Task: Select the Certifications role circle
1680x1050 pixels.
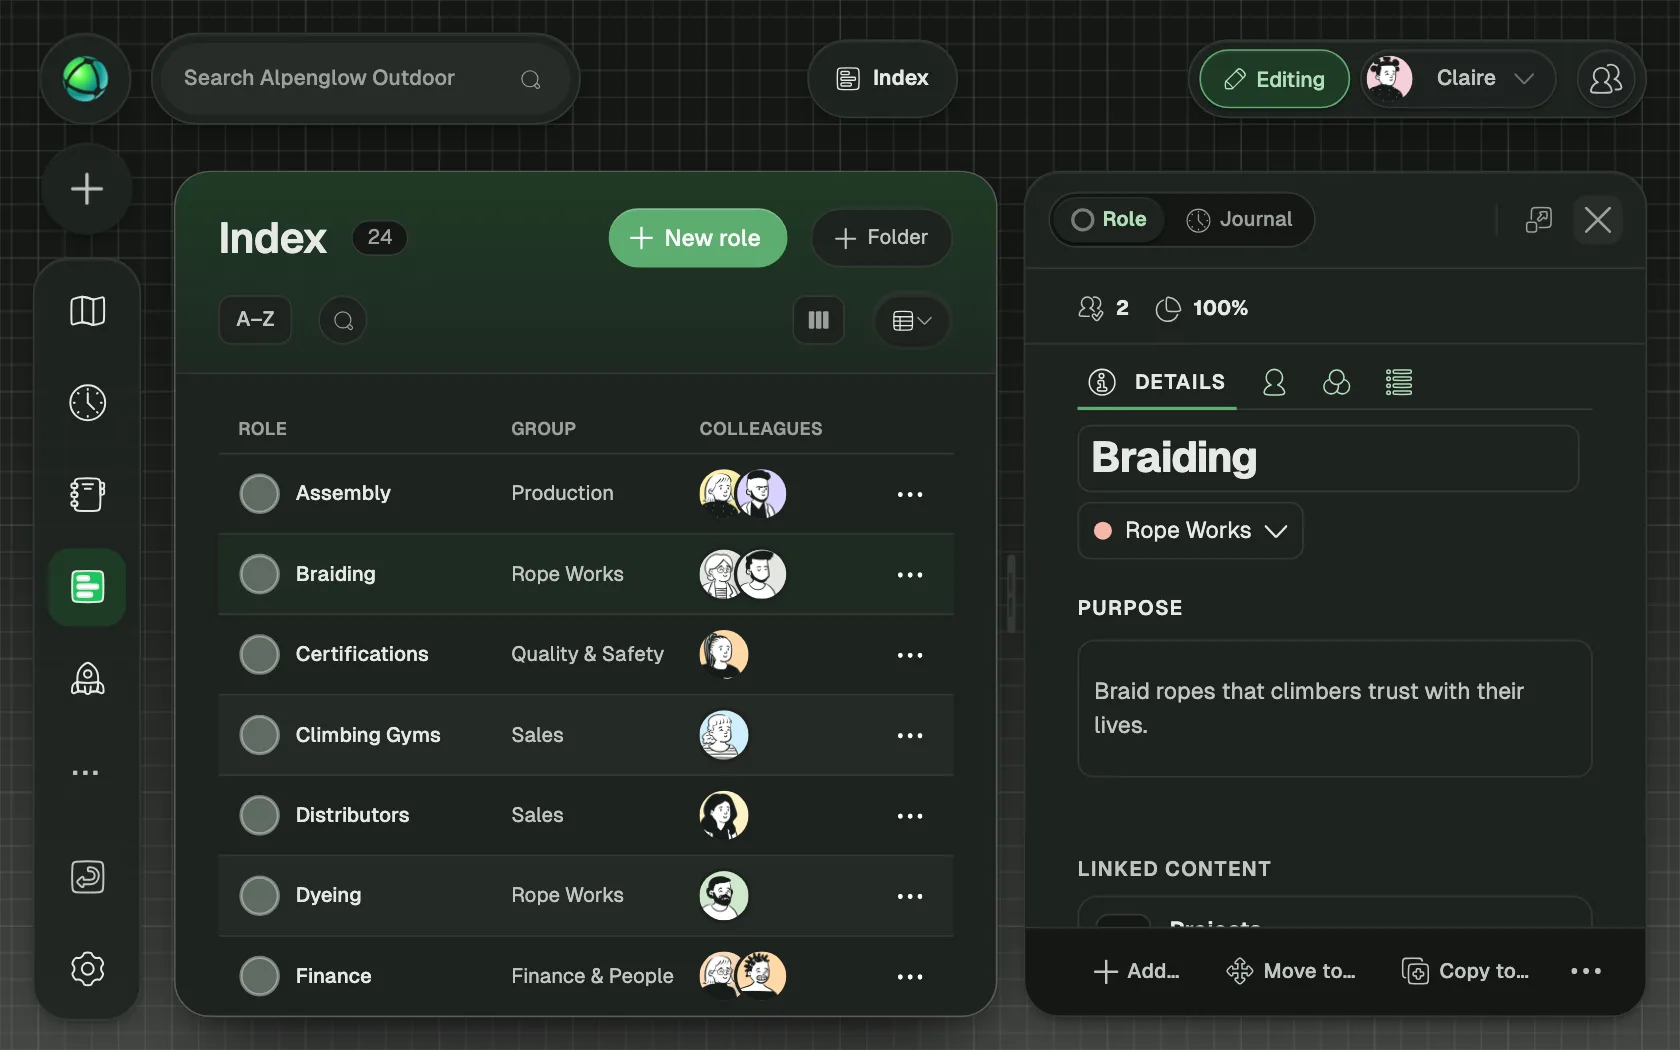Action: (x=259, y=654)
